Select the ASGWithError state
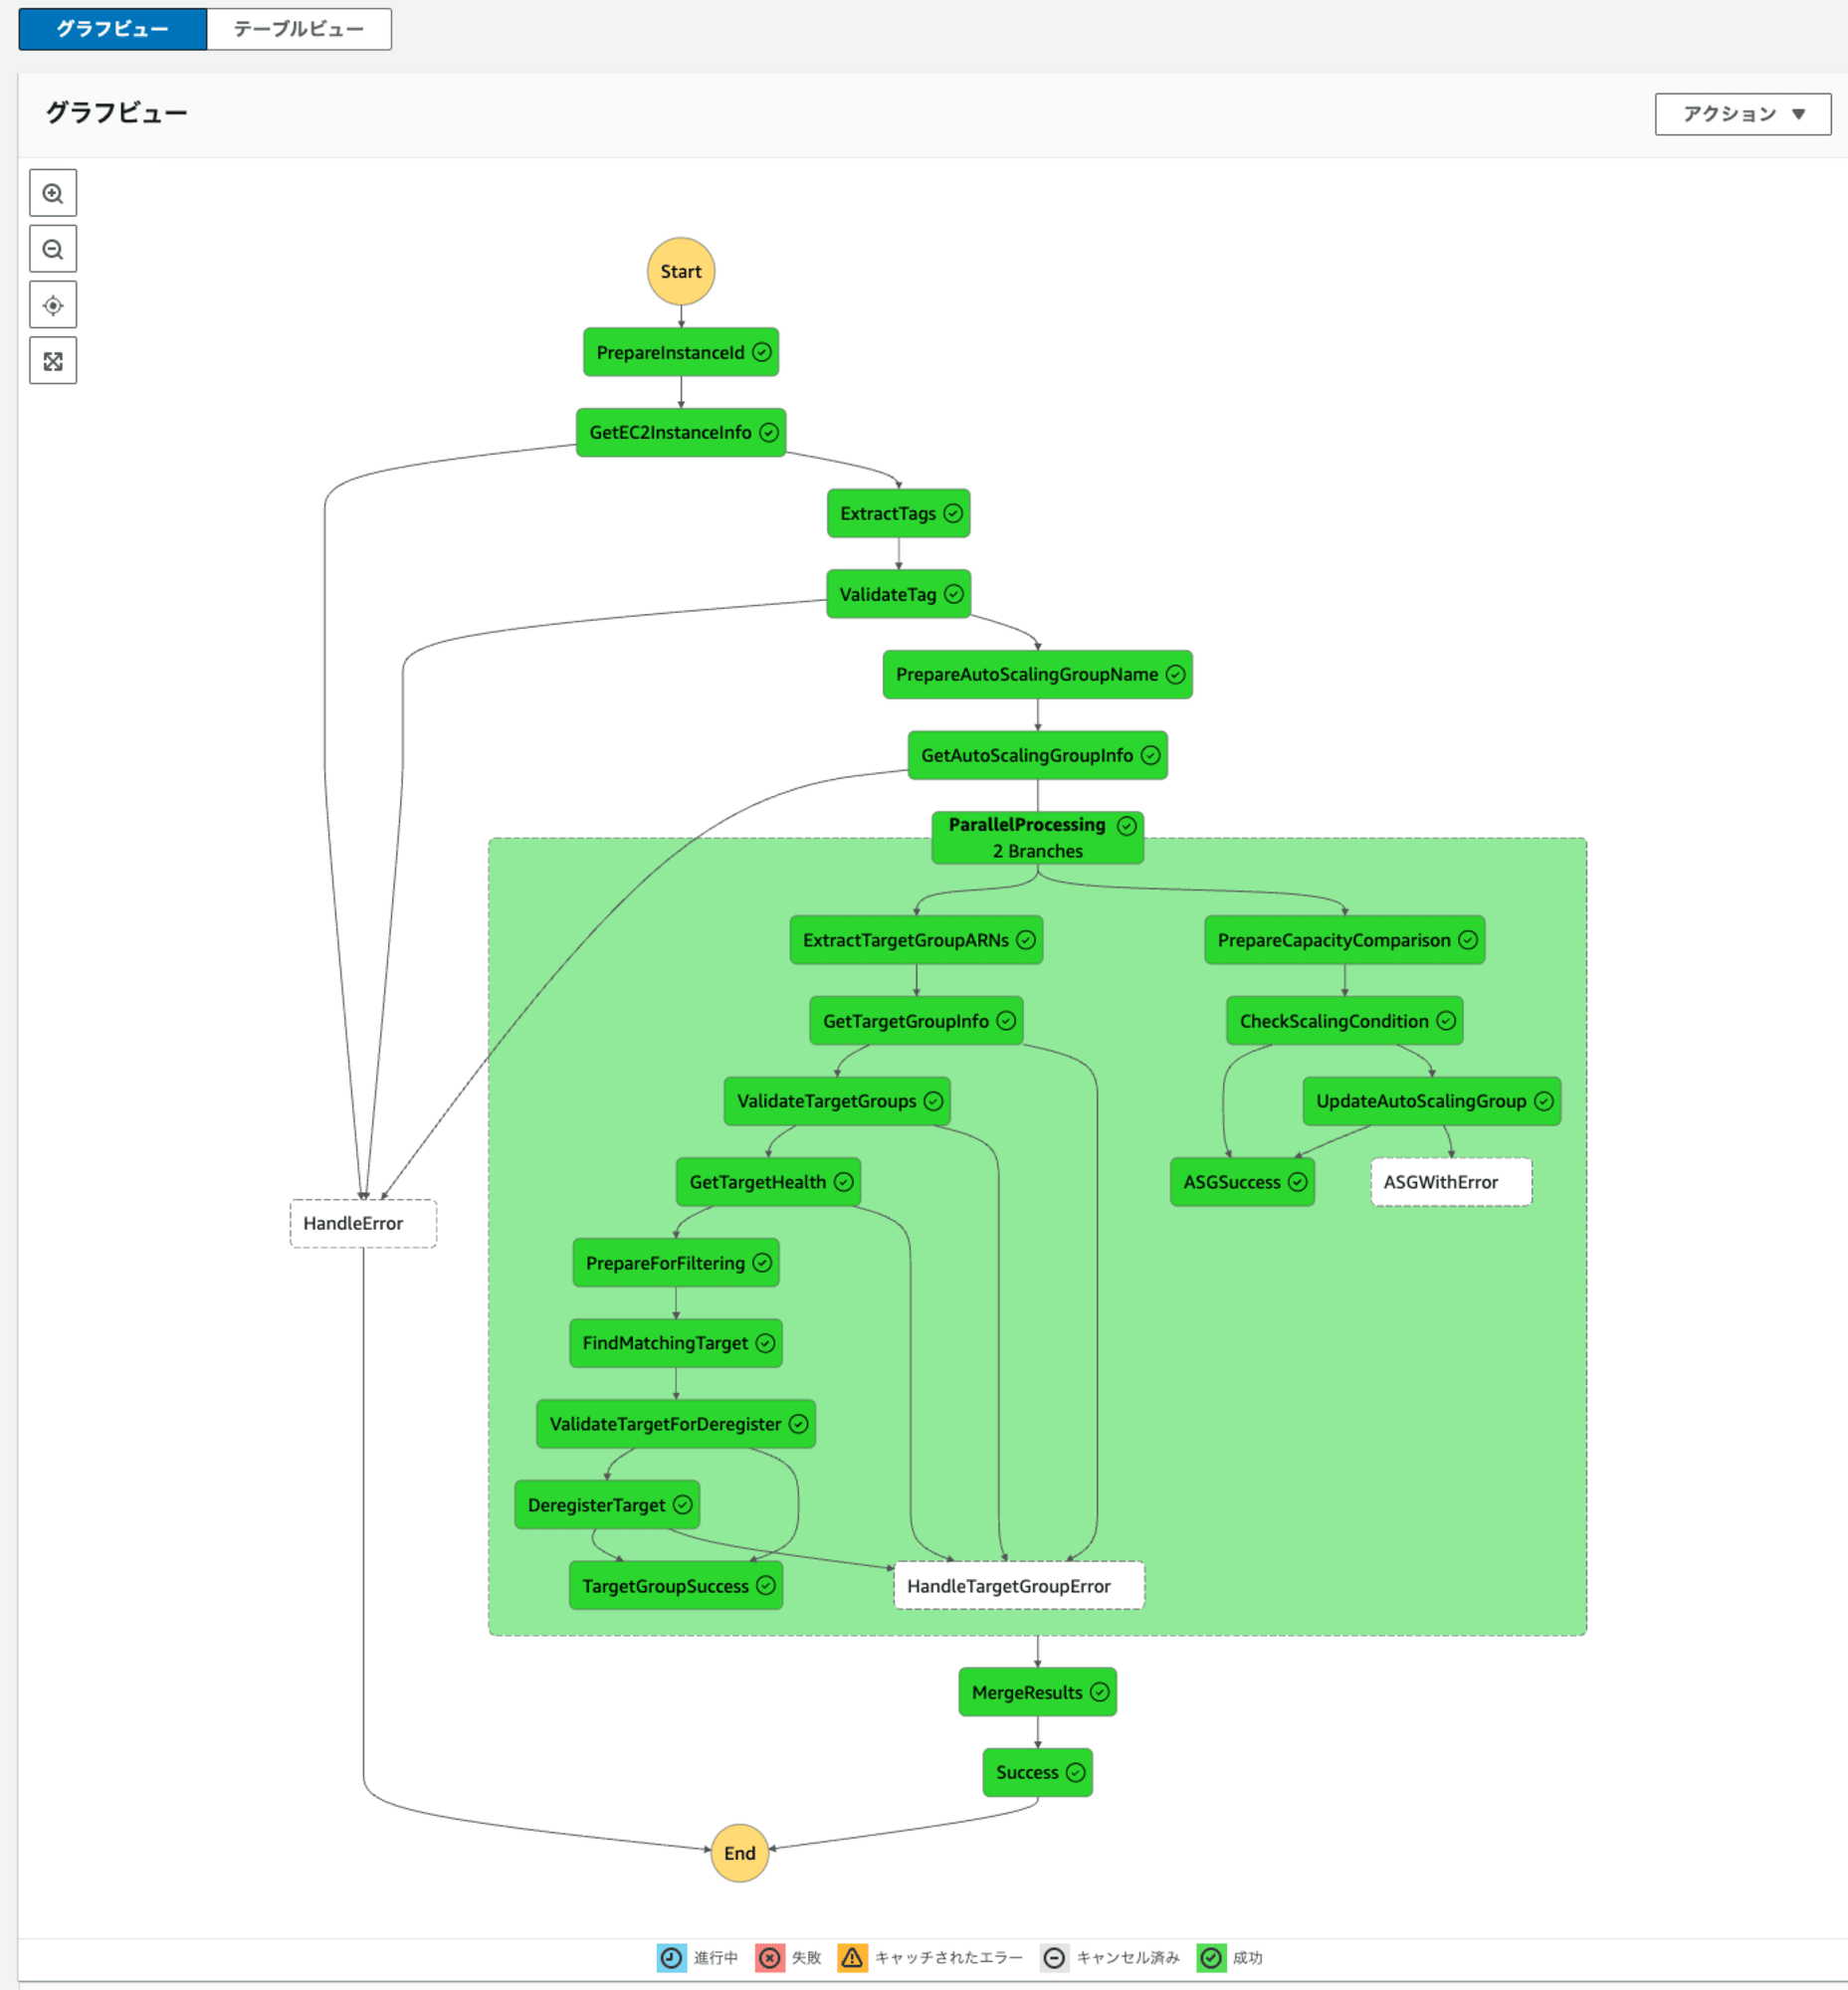Viewport: 1848px width, 1990px height. 1451,1182
